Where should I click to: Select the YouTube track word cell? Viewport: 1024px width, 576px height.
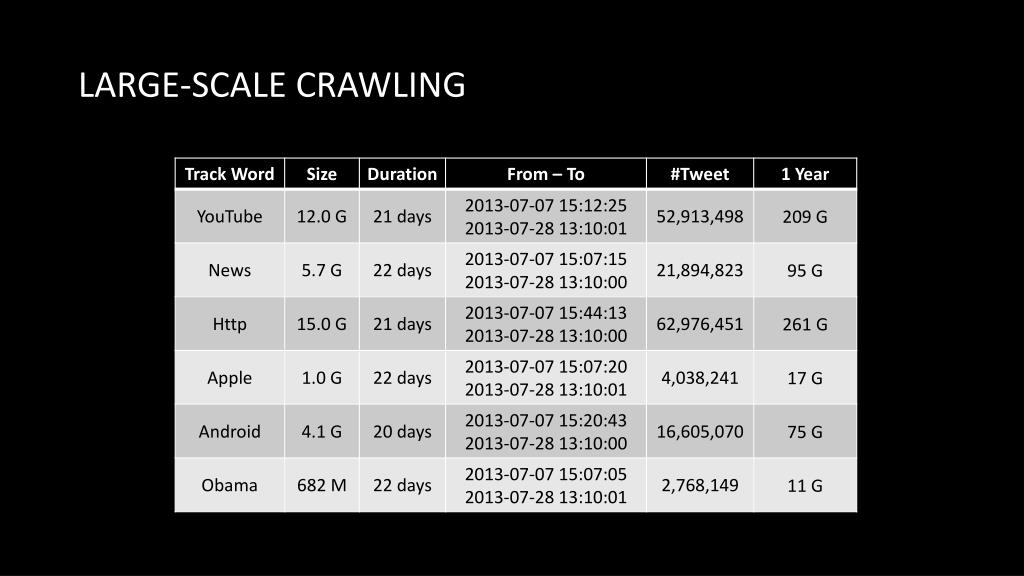[229, 216]
